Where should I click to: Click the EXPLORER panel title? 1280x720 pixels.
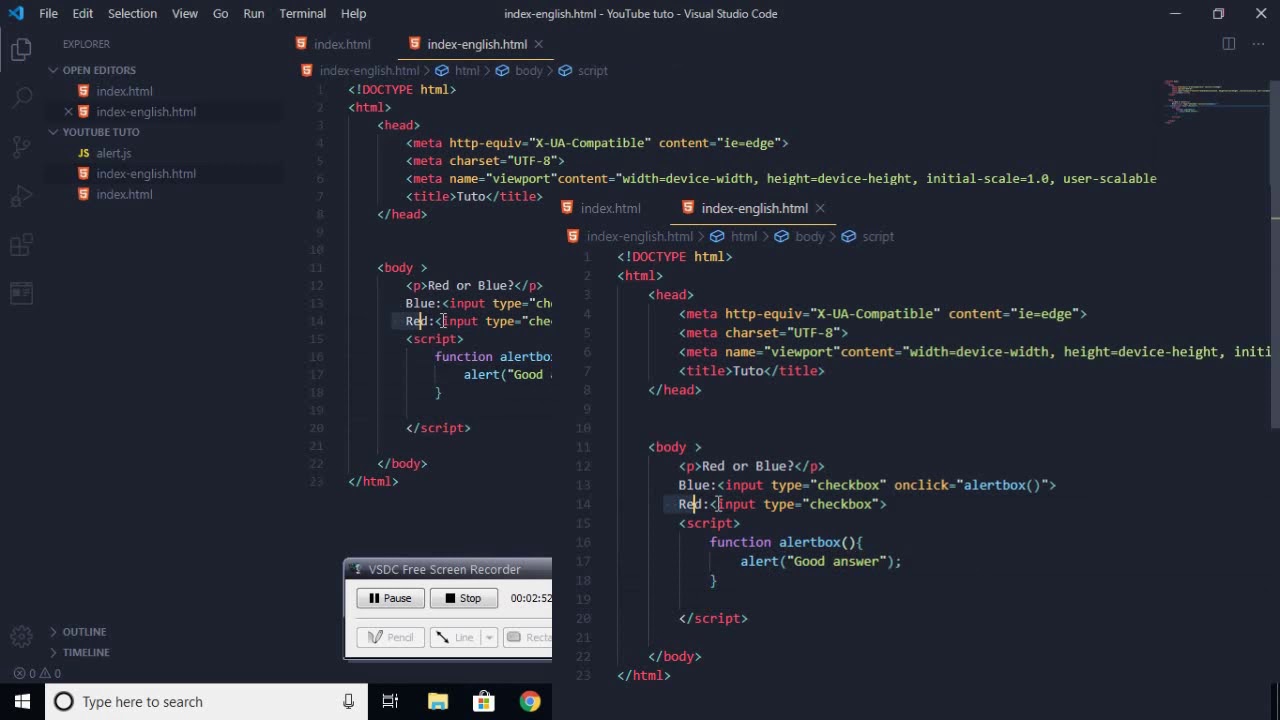coord(86,44)
